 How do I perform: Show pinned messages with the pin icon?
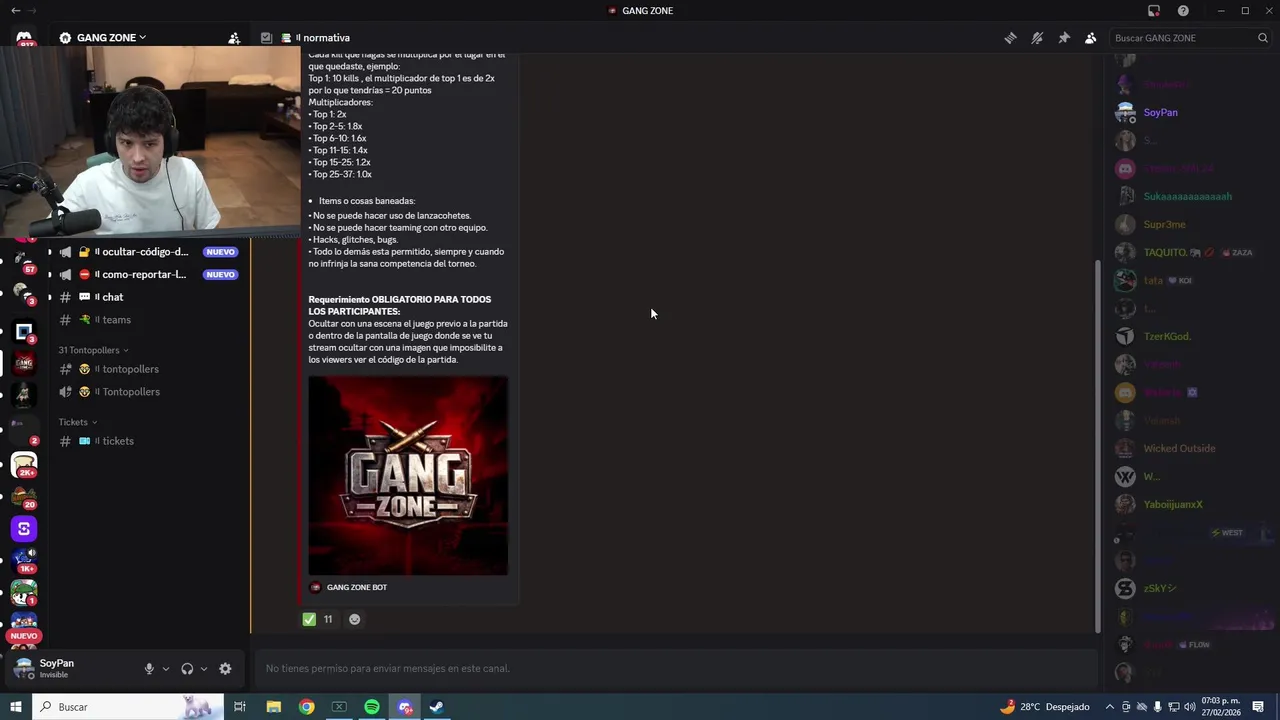1064,38
